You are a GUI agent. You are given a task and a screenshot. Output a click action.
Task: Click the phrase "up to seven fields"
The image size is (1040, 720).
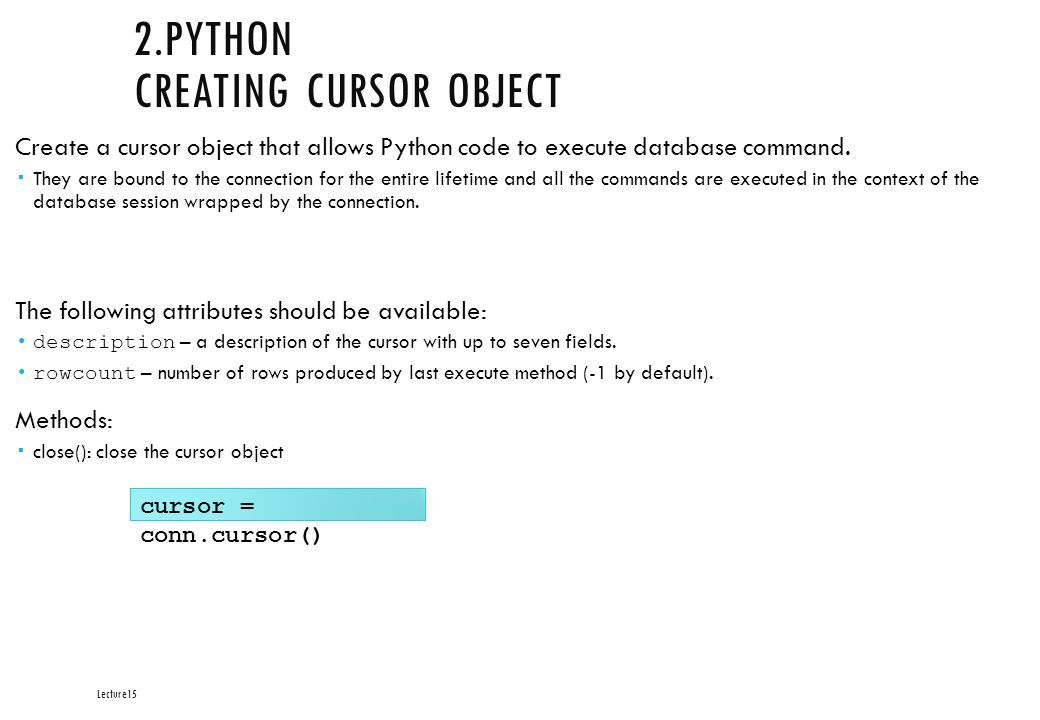click(539, 342)
